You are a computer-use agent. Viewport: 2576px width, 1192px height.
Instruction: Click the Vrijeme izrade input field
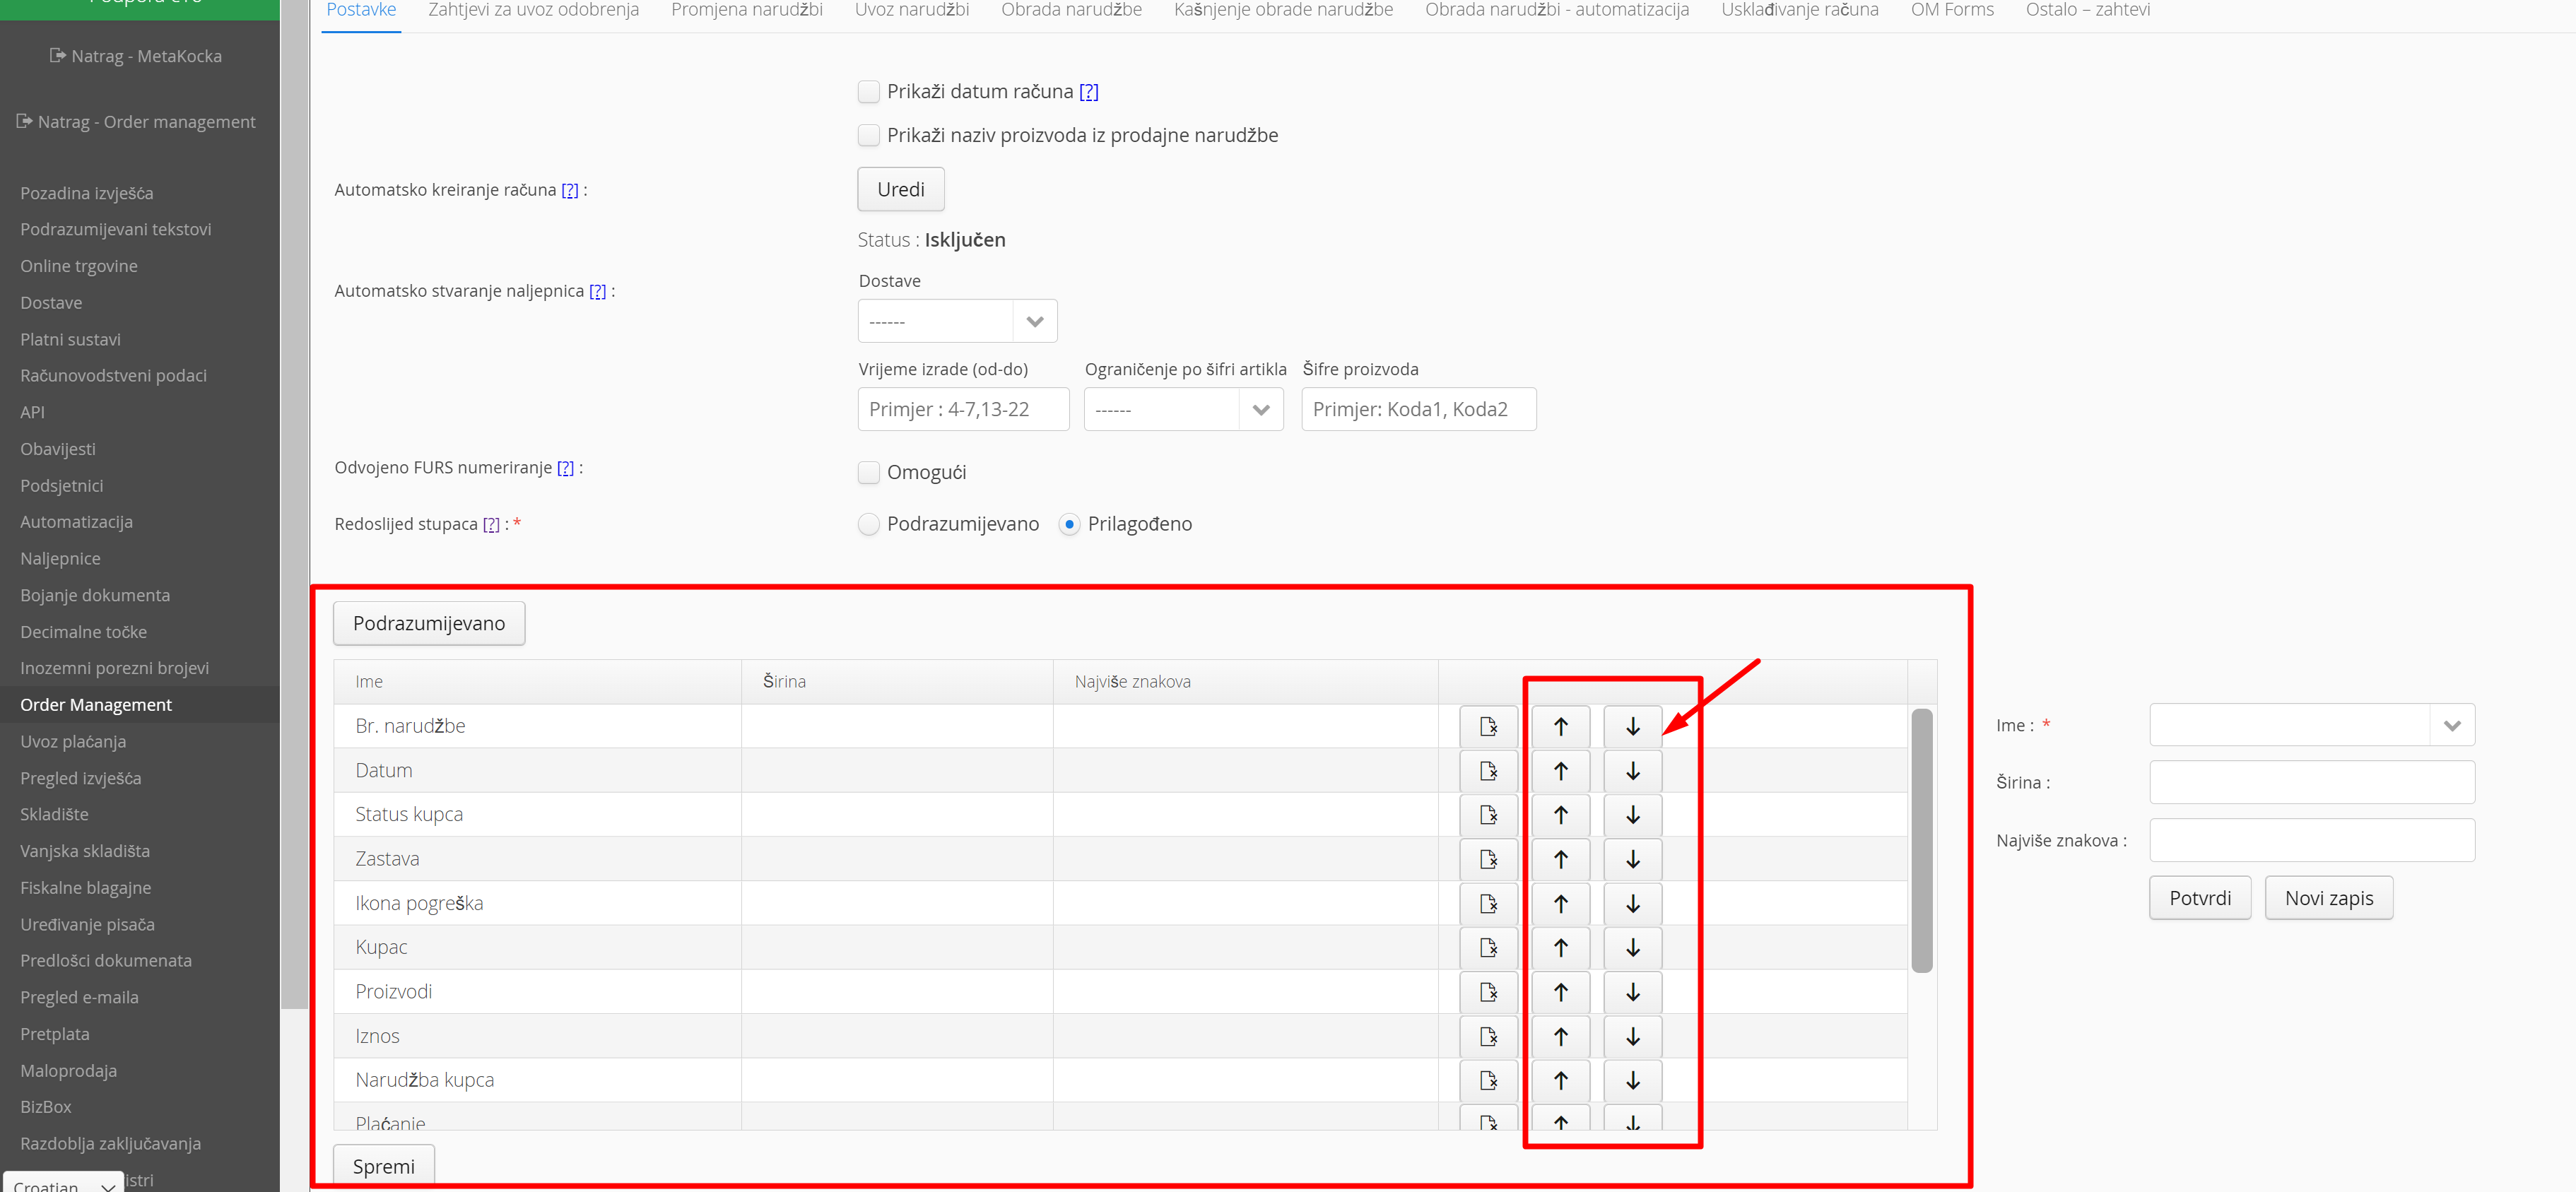pos(963,410)
